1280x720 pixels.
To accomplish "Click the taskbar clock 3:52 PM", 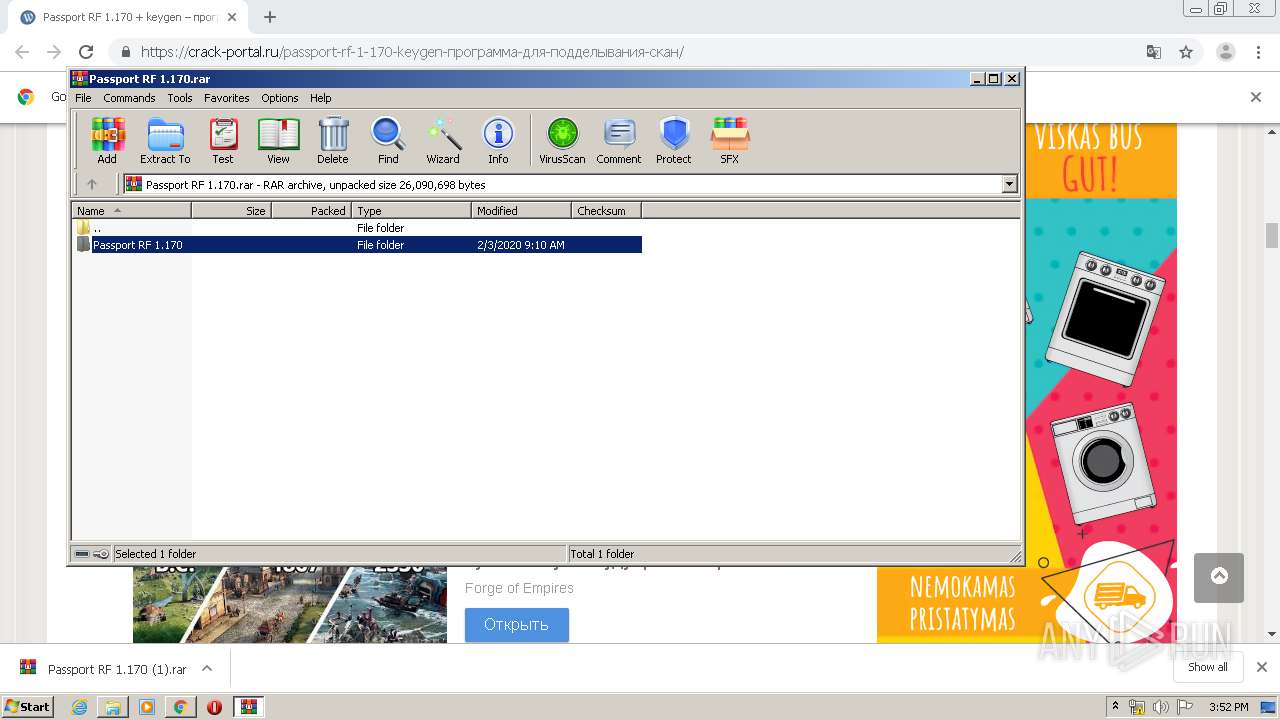I will (x=1228, y=707).
